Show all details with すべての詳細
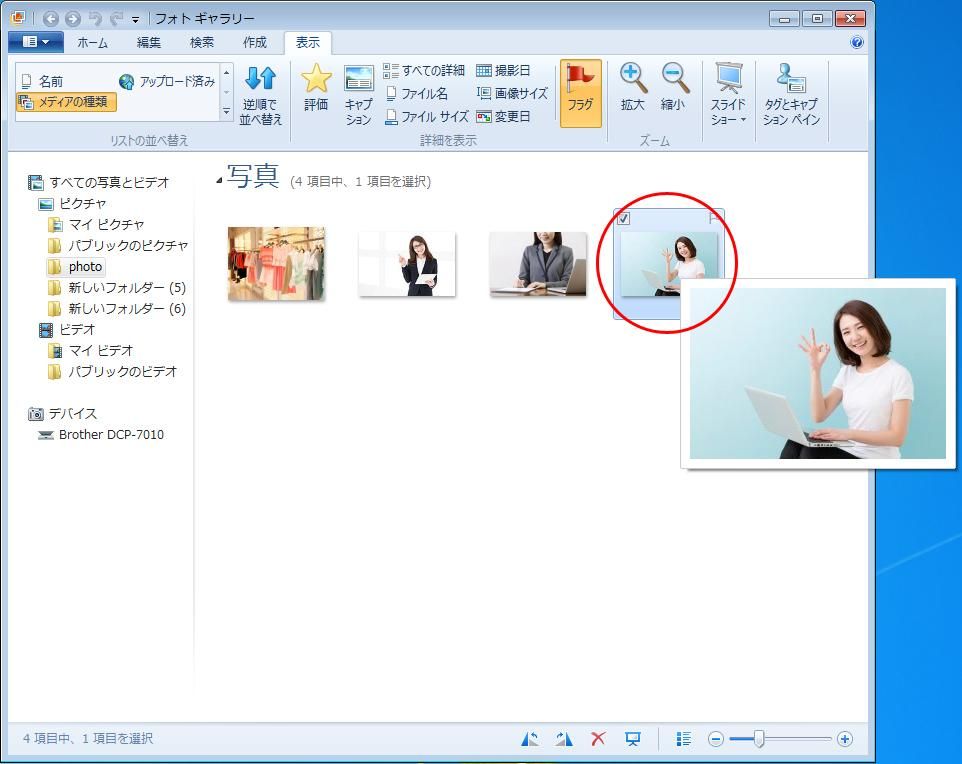 pos(424,70)
